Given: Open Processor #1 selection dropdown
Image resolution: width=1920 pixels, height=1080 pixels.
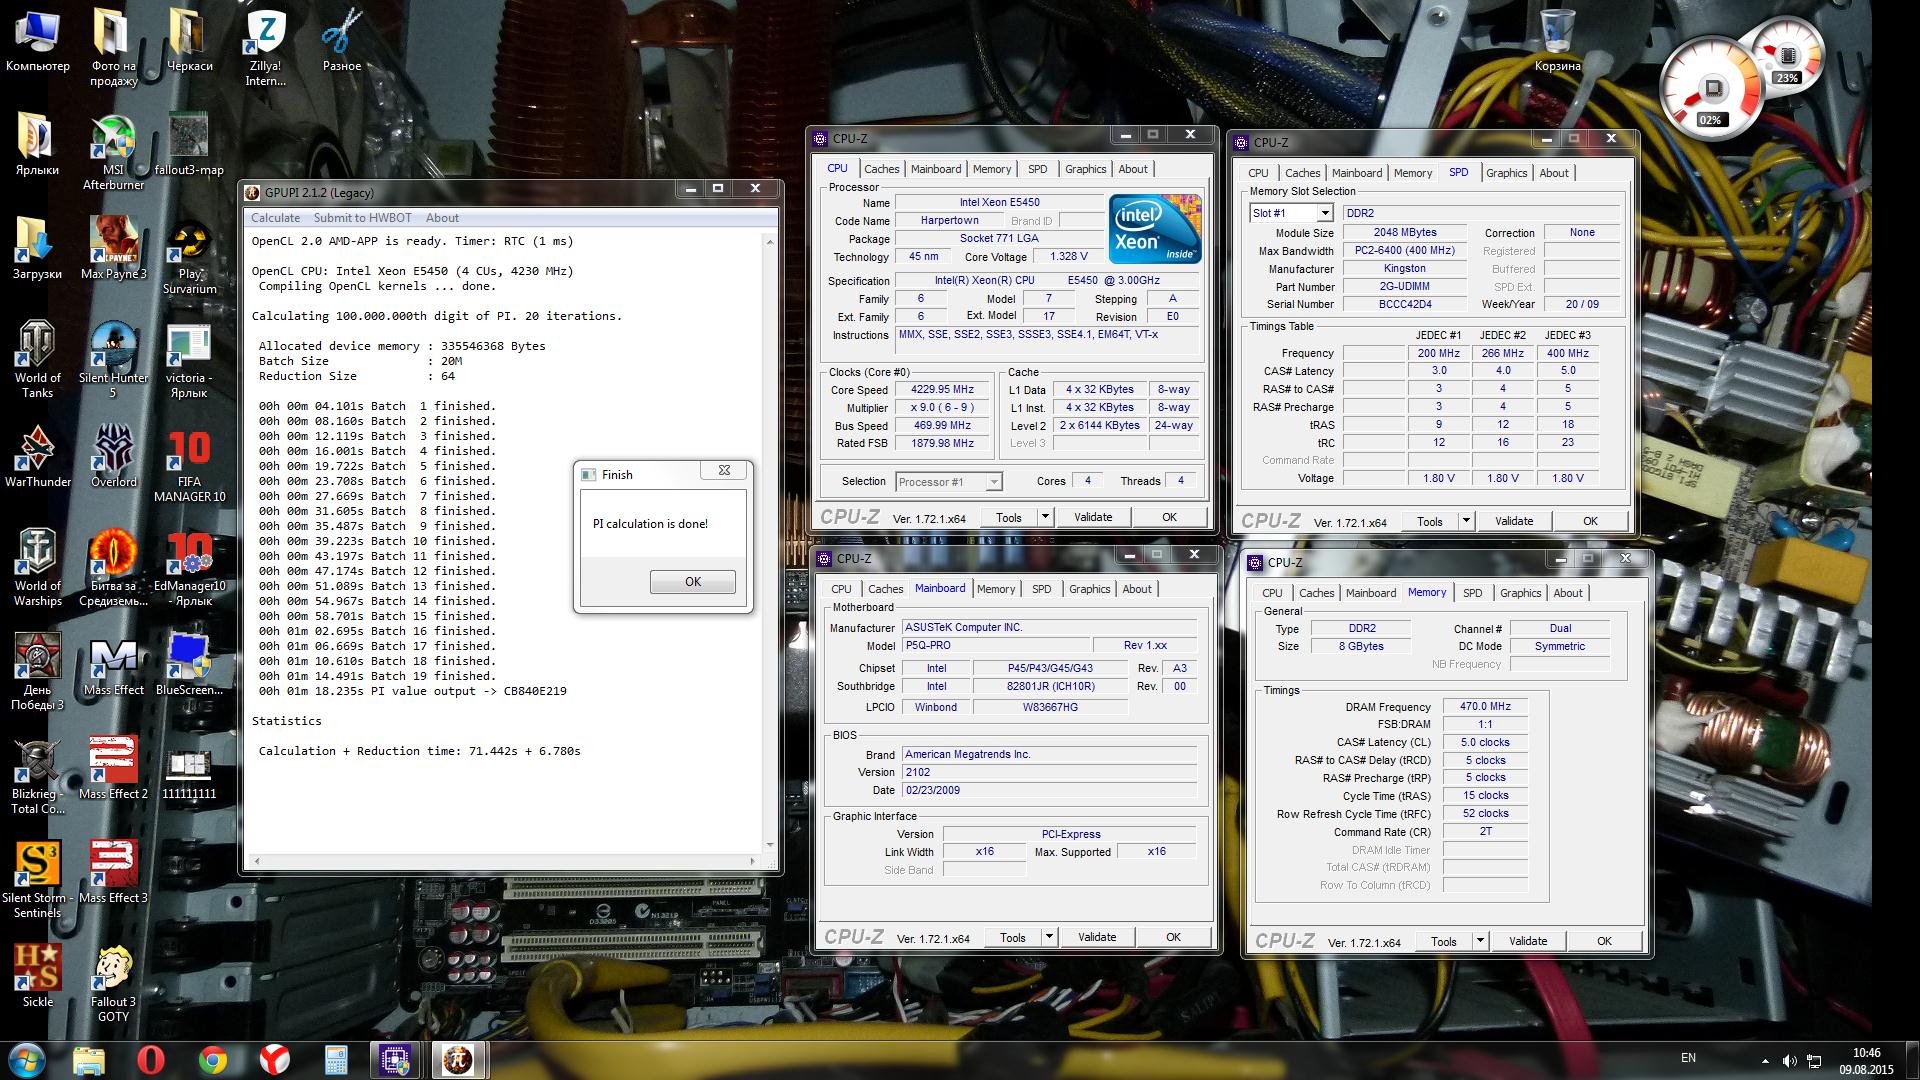Looking at the screenshot, I should pos(949,482).
